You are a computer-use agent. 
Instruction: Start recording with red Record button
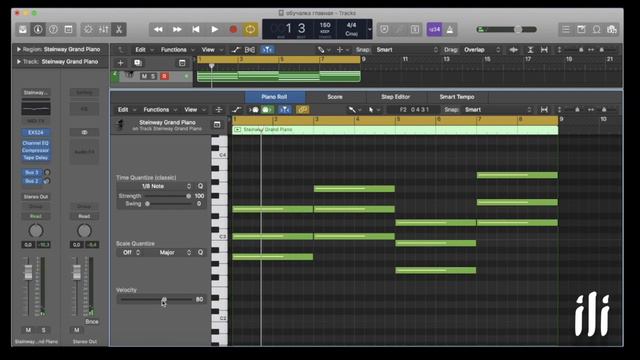(233, 29)
